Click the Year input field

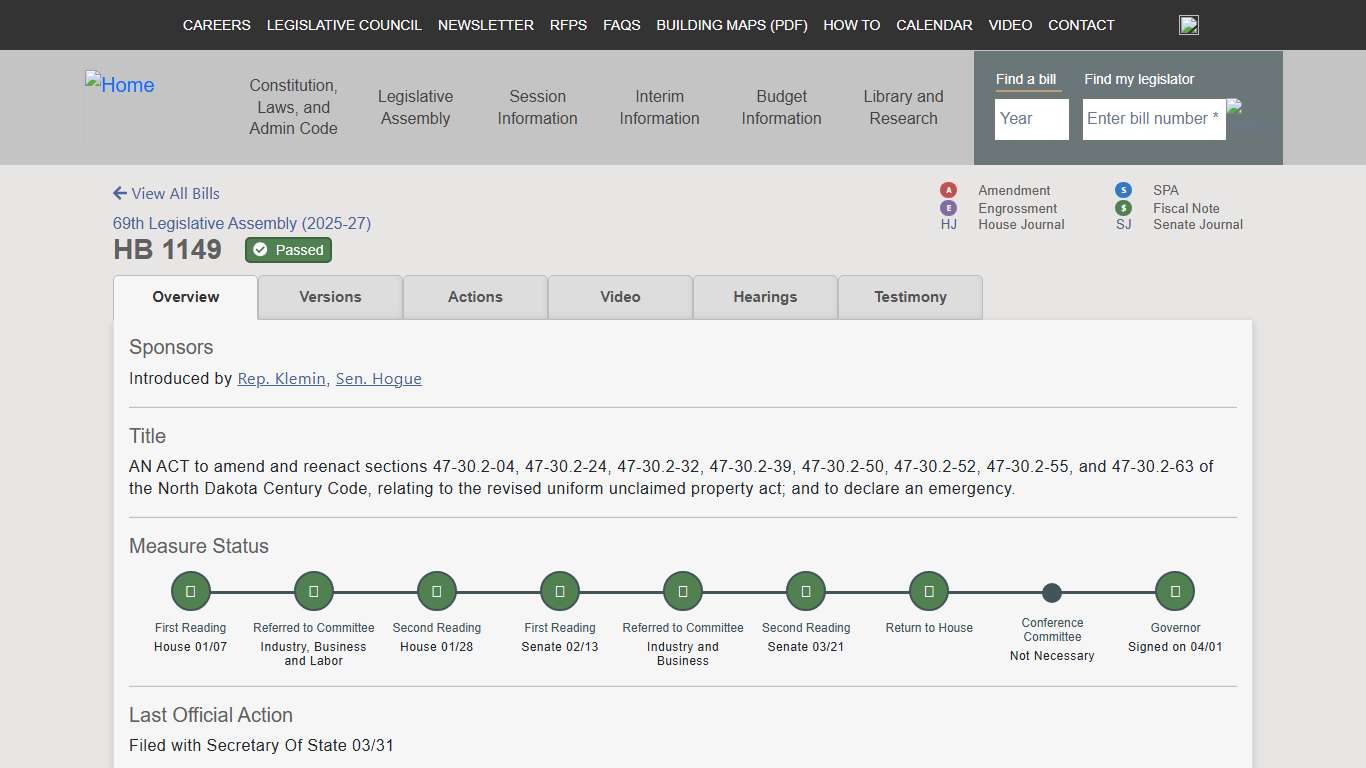tap(1031, 119)
